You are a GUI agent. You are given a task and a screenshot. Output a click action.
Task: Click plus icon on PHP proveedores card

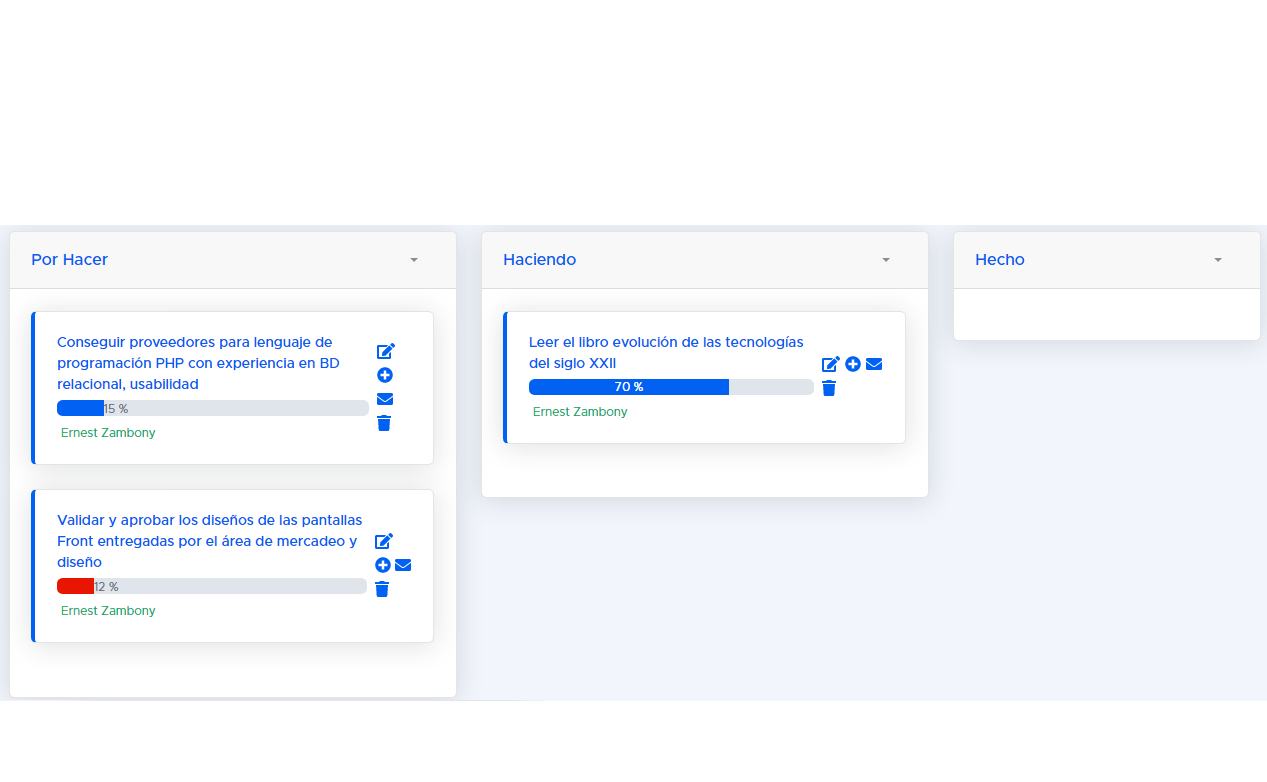(385, 375)
